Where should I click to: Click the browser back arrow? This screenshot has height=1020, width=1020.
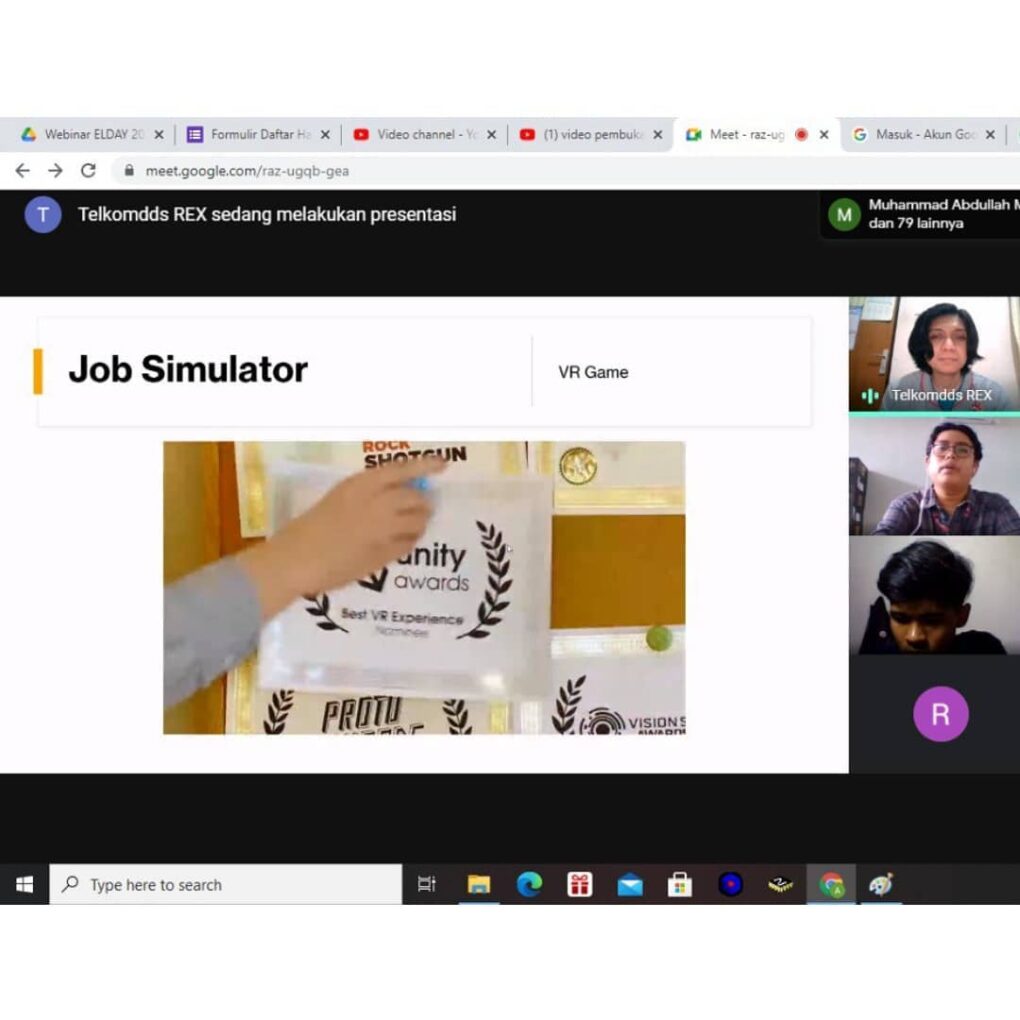22,171
